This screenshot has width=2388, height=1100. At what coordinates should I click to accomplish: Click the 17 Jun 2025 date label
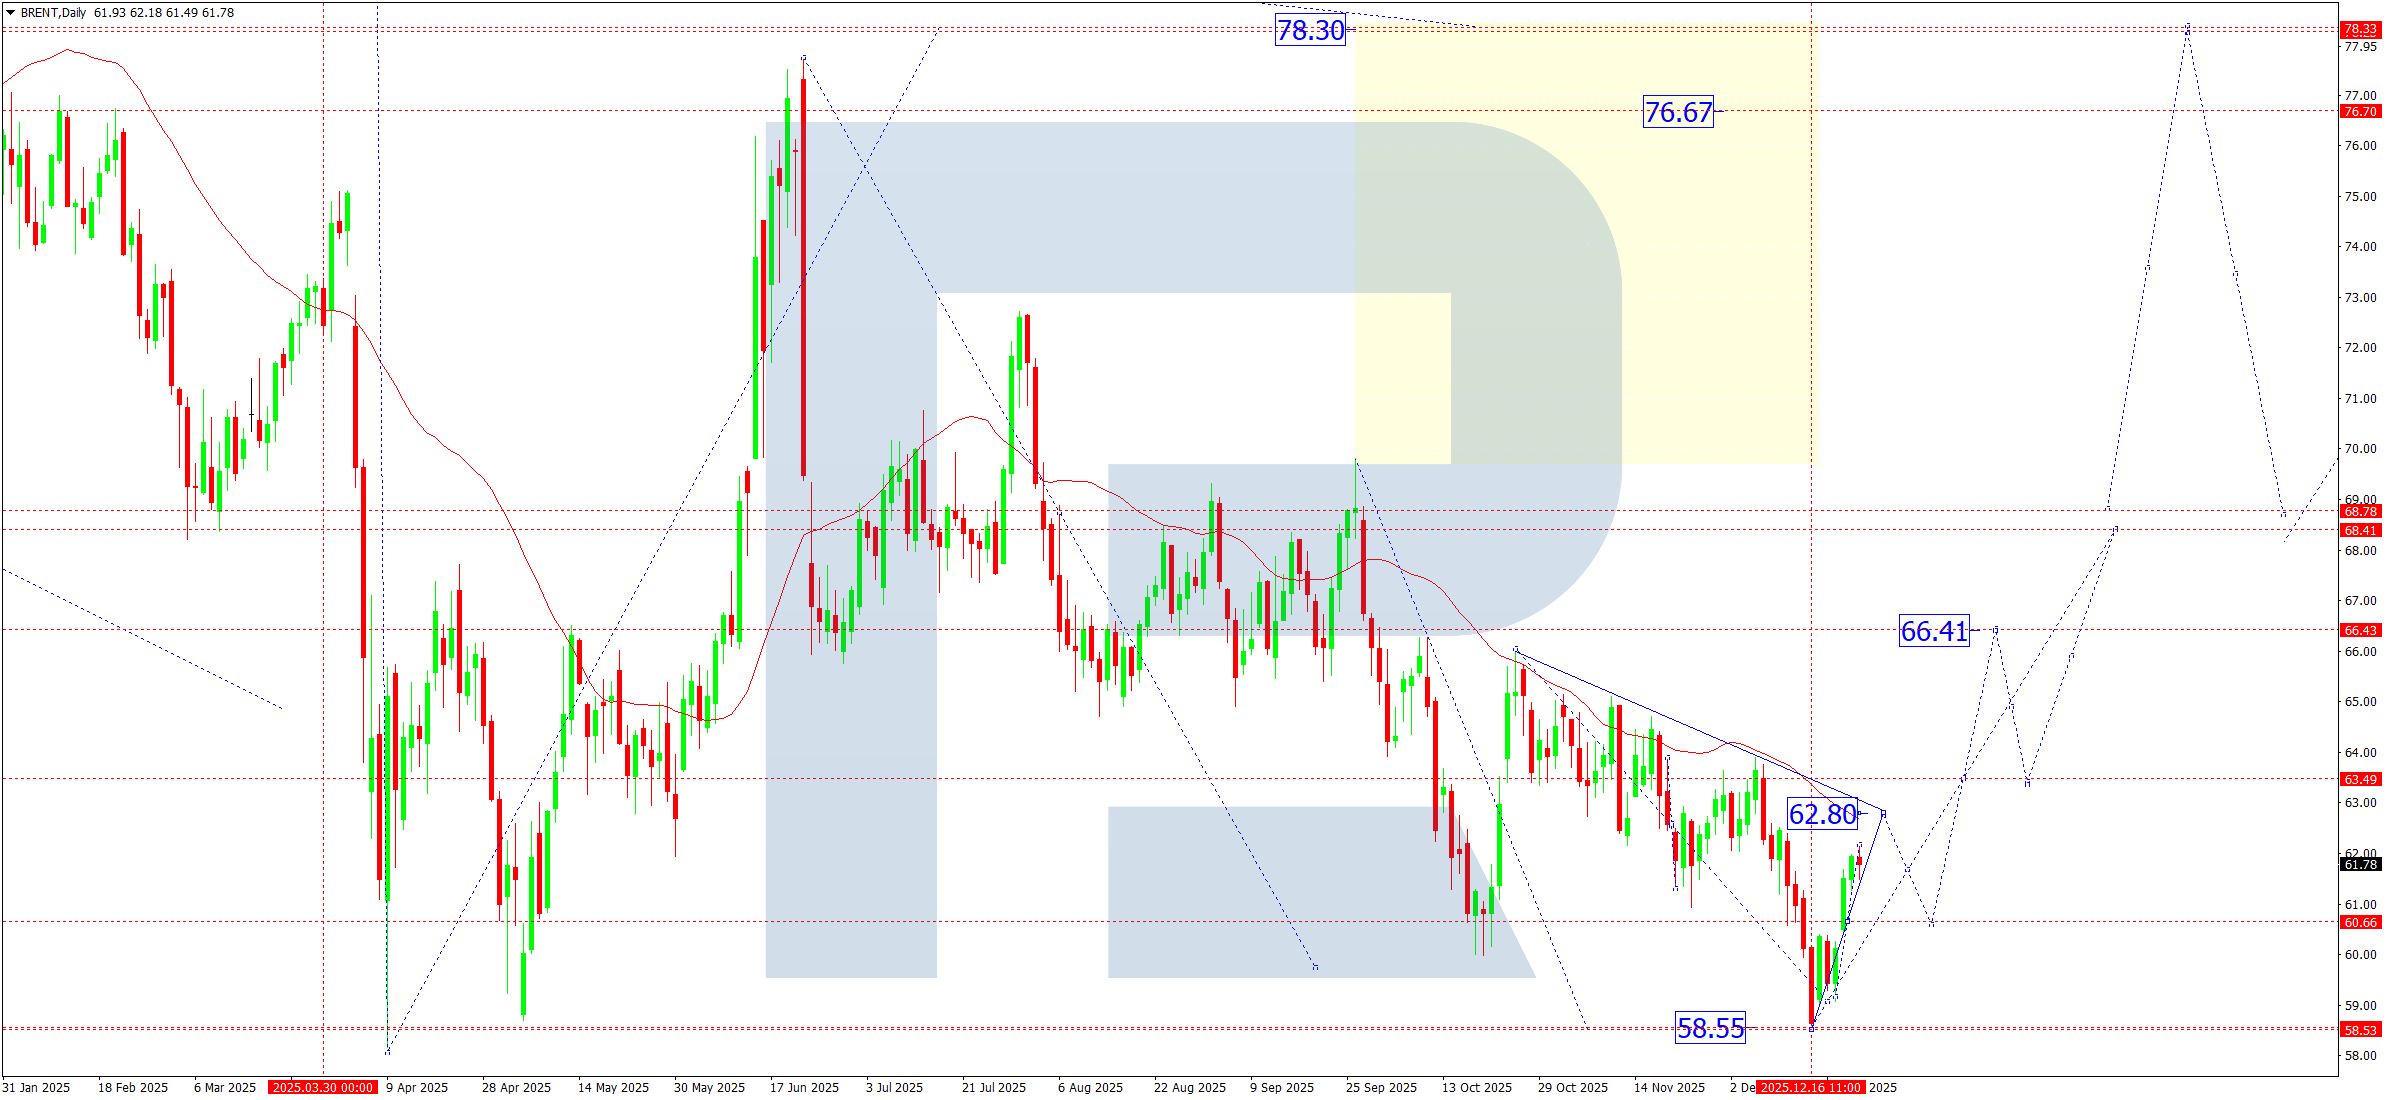click(804, 1088)
